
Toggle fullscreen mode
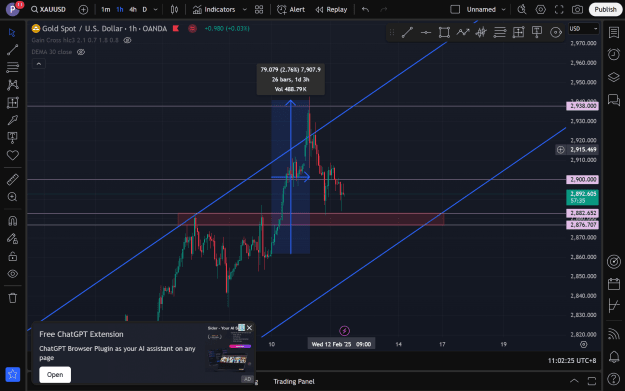(559, 10)
